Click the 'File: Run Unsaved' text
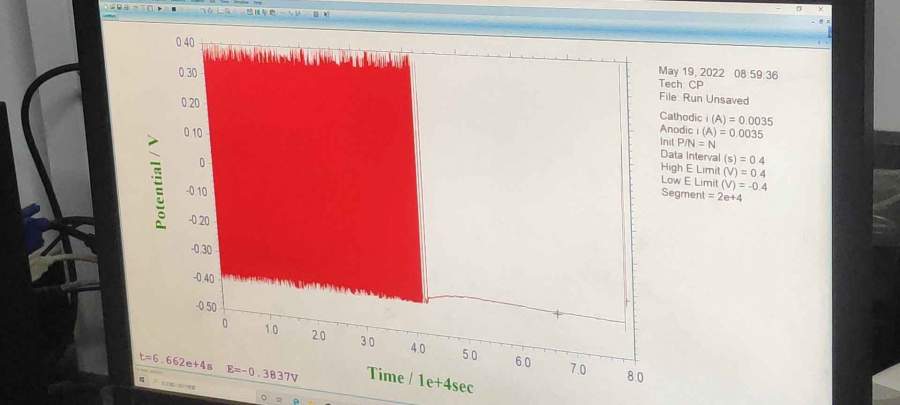This screenshot has height=405, width=900. click(704, 99)
